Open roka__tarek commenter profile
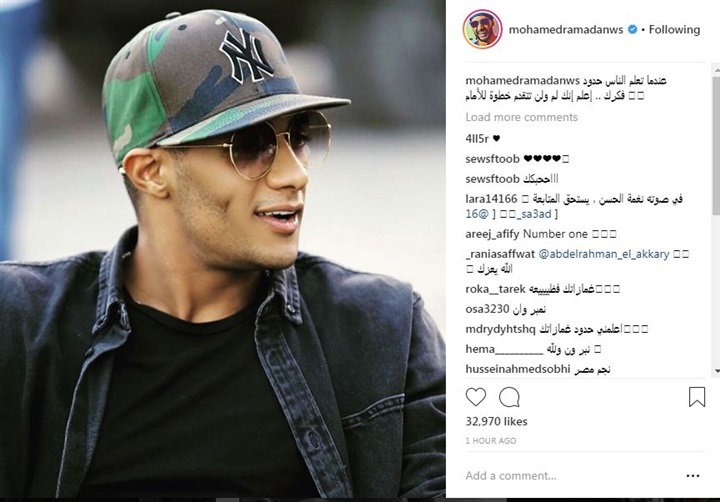720x502 pixels. [x=495, y=289]
